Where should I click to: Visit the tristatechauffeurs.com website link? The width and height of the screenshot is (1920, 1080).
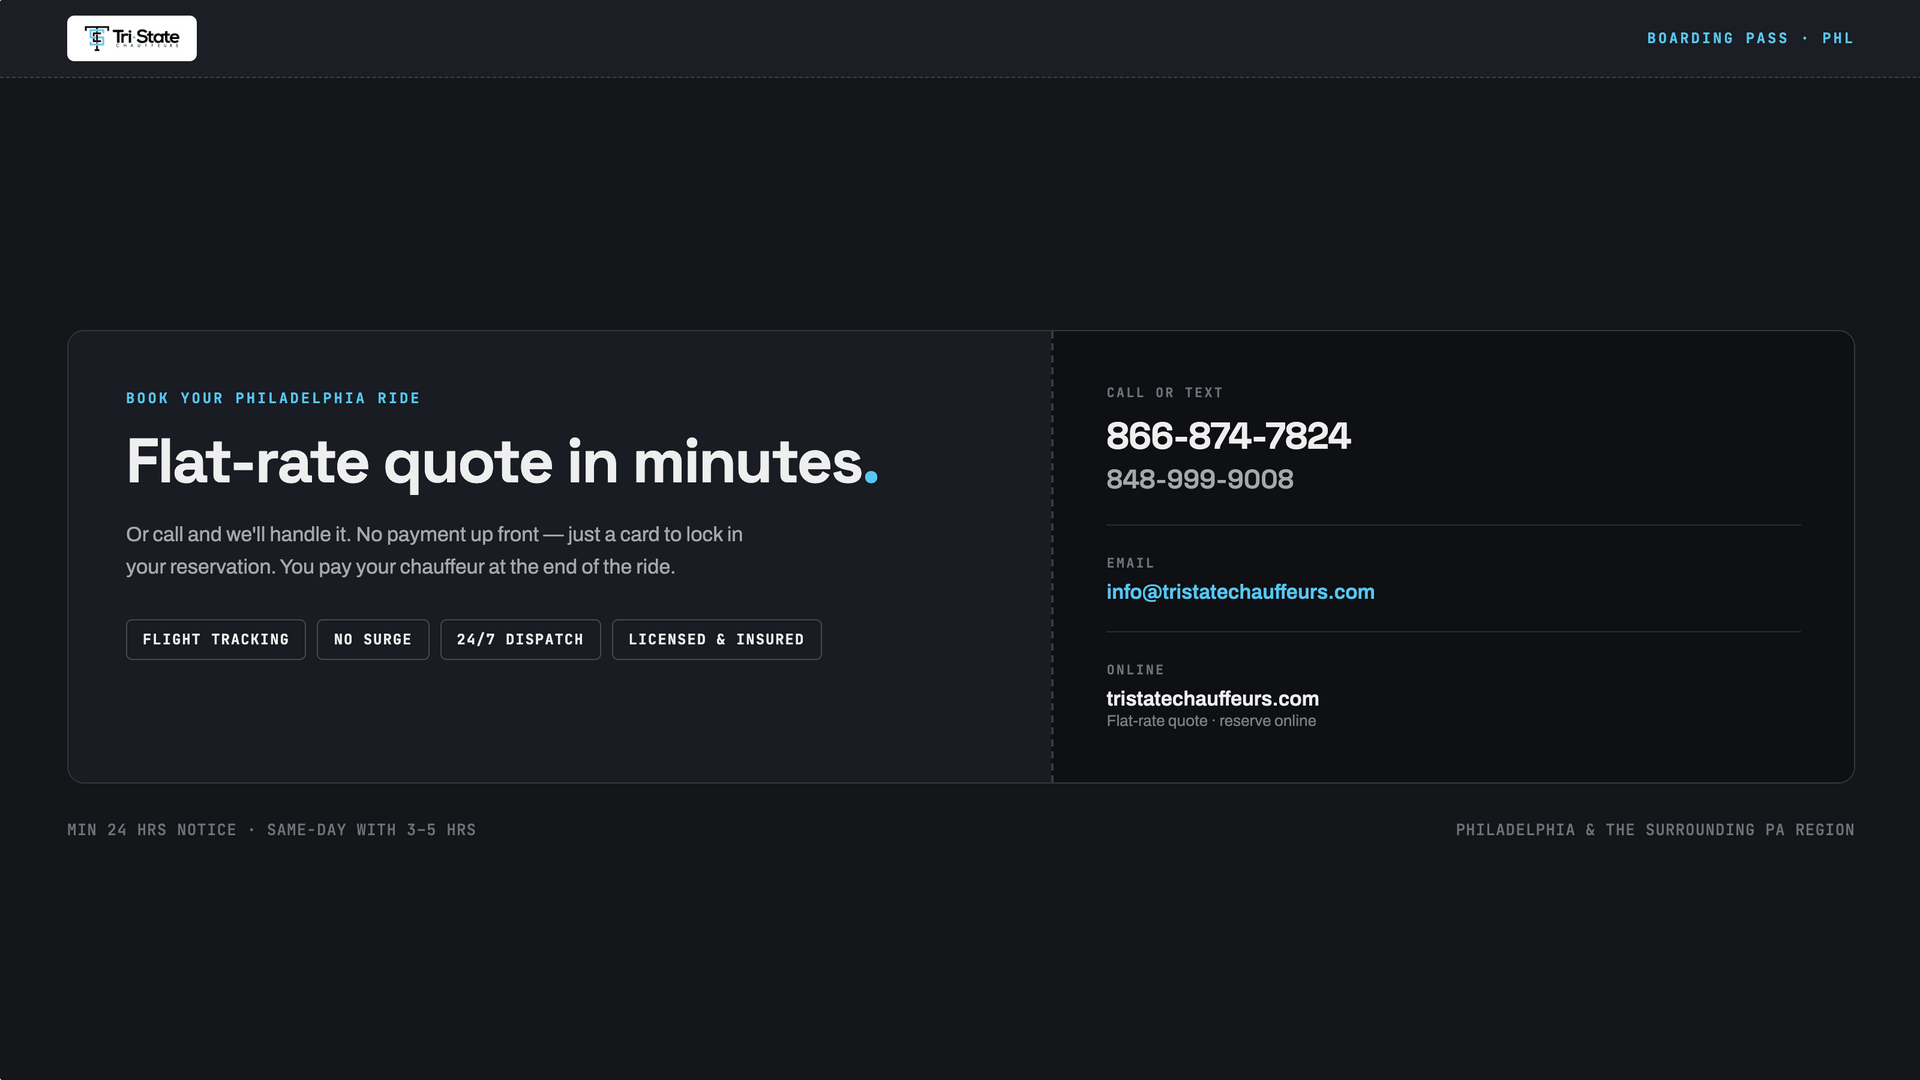1212,698
